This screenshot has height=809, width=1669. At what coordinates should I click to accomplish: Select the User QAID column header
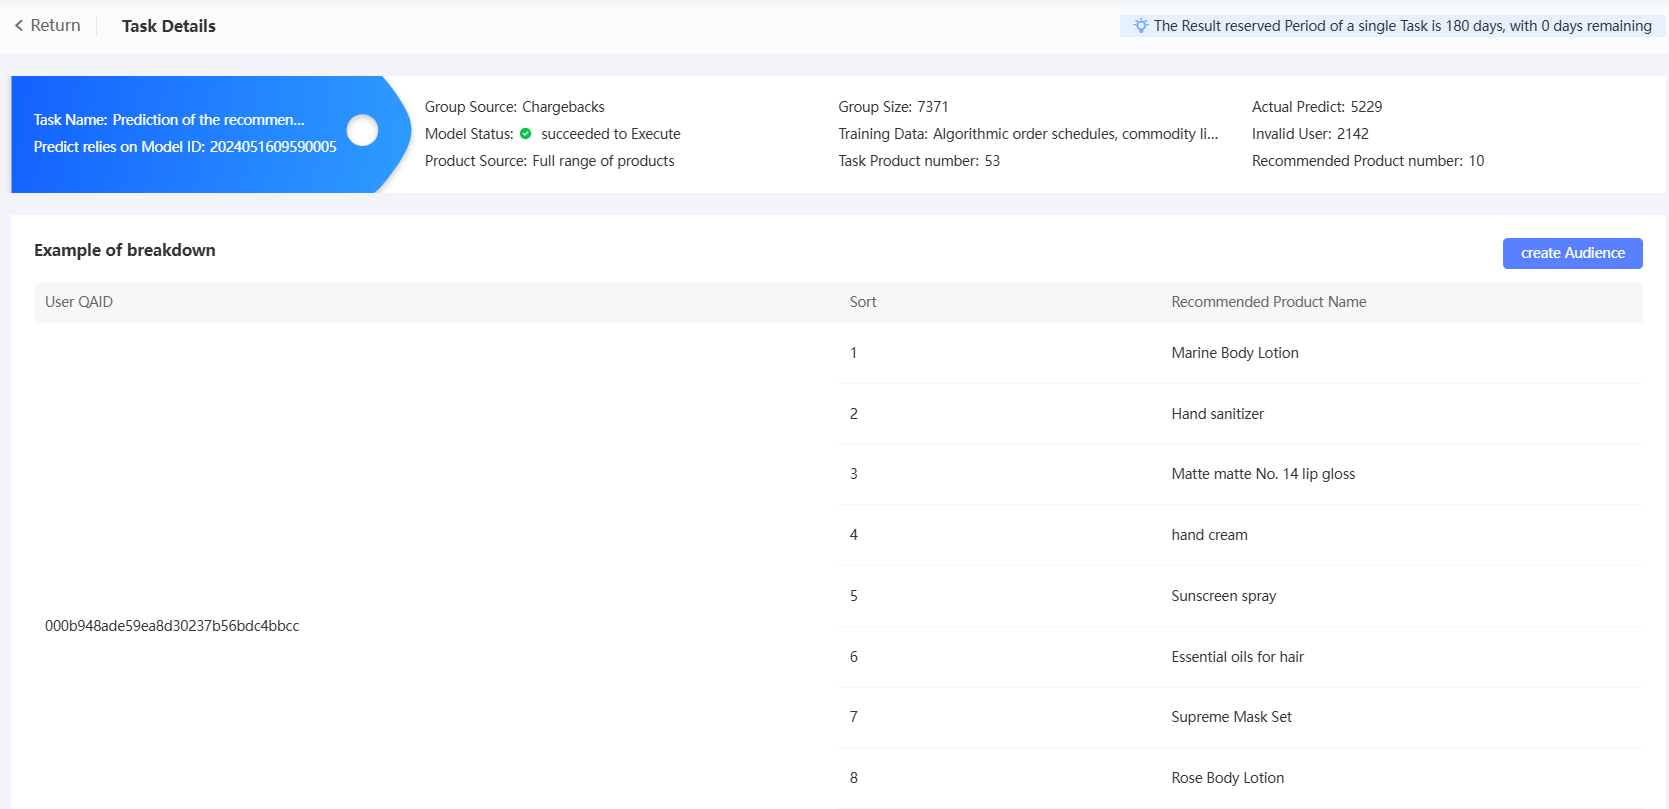[79, 302]
